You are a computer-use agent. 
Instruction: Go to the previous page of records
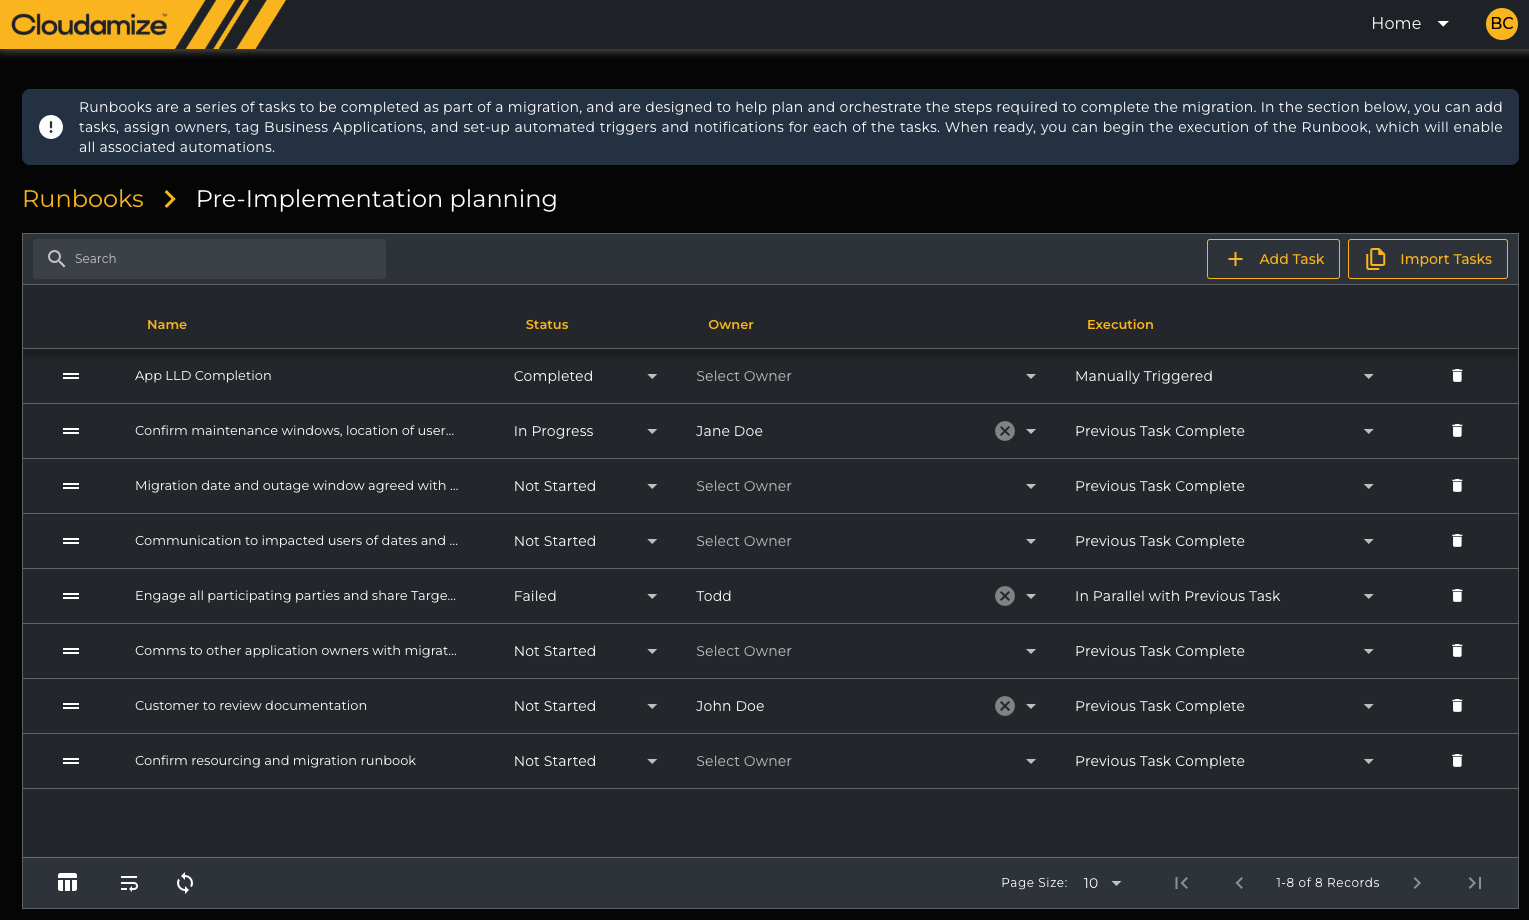coord(1239,883)
